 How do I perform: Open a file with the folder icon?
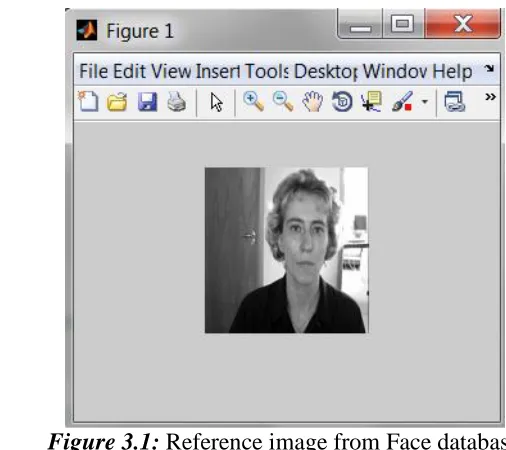(x=117, y=102)
